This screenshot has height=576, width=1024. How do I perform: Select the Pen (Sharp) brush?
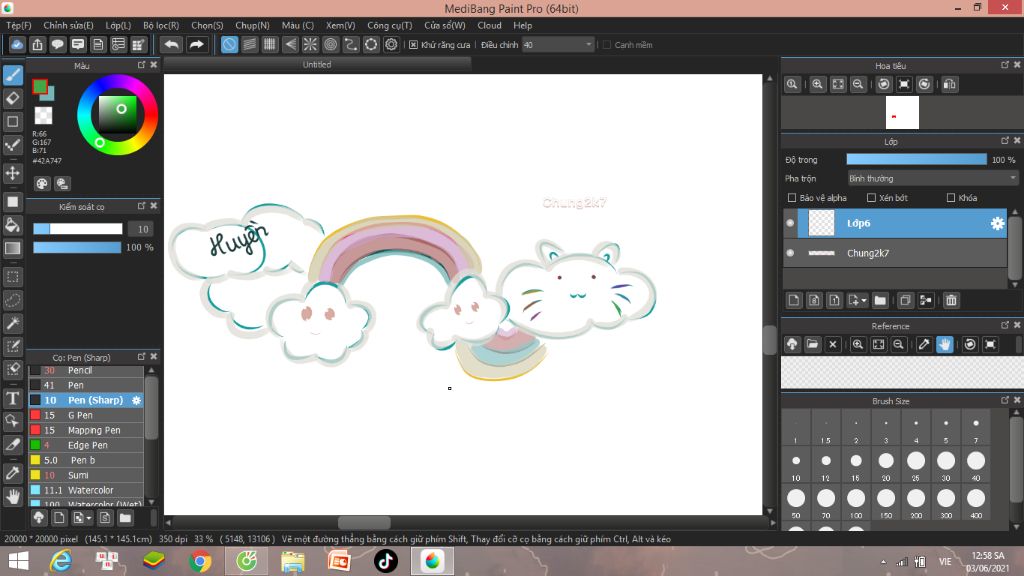tap(86, 400)
